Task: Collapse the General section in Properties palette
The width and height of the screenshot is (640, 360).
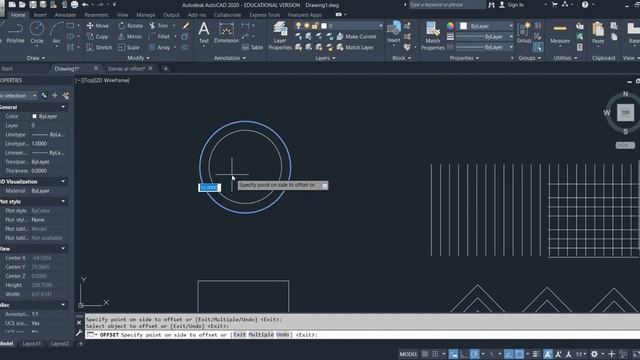Action: [63, 107]
